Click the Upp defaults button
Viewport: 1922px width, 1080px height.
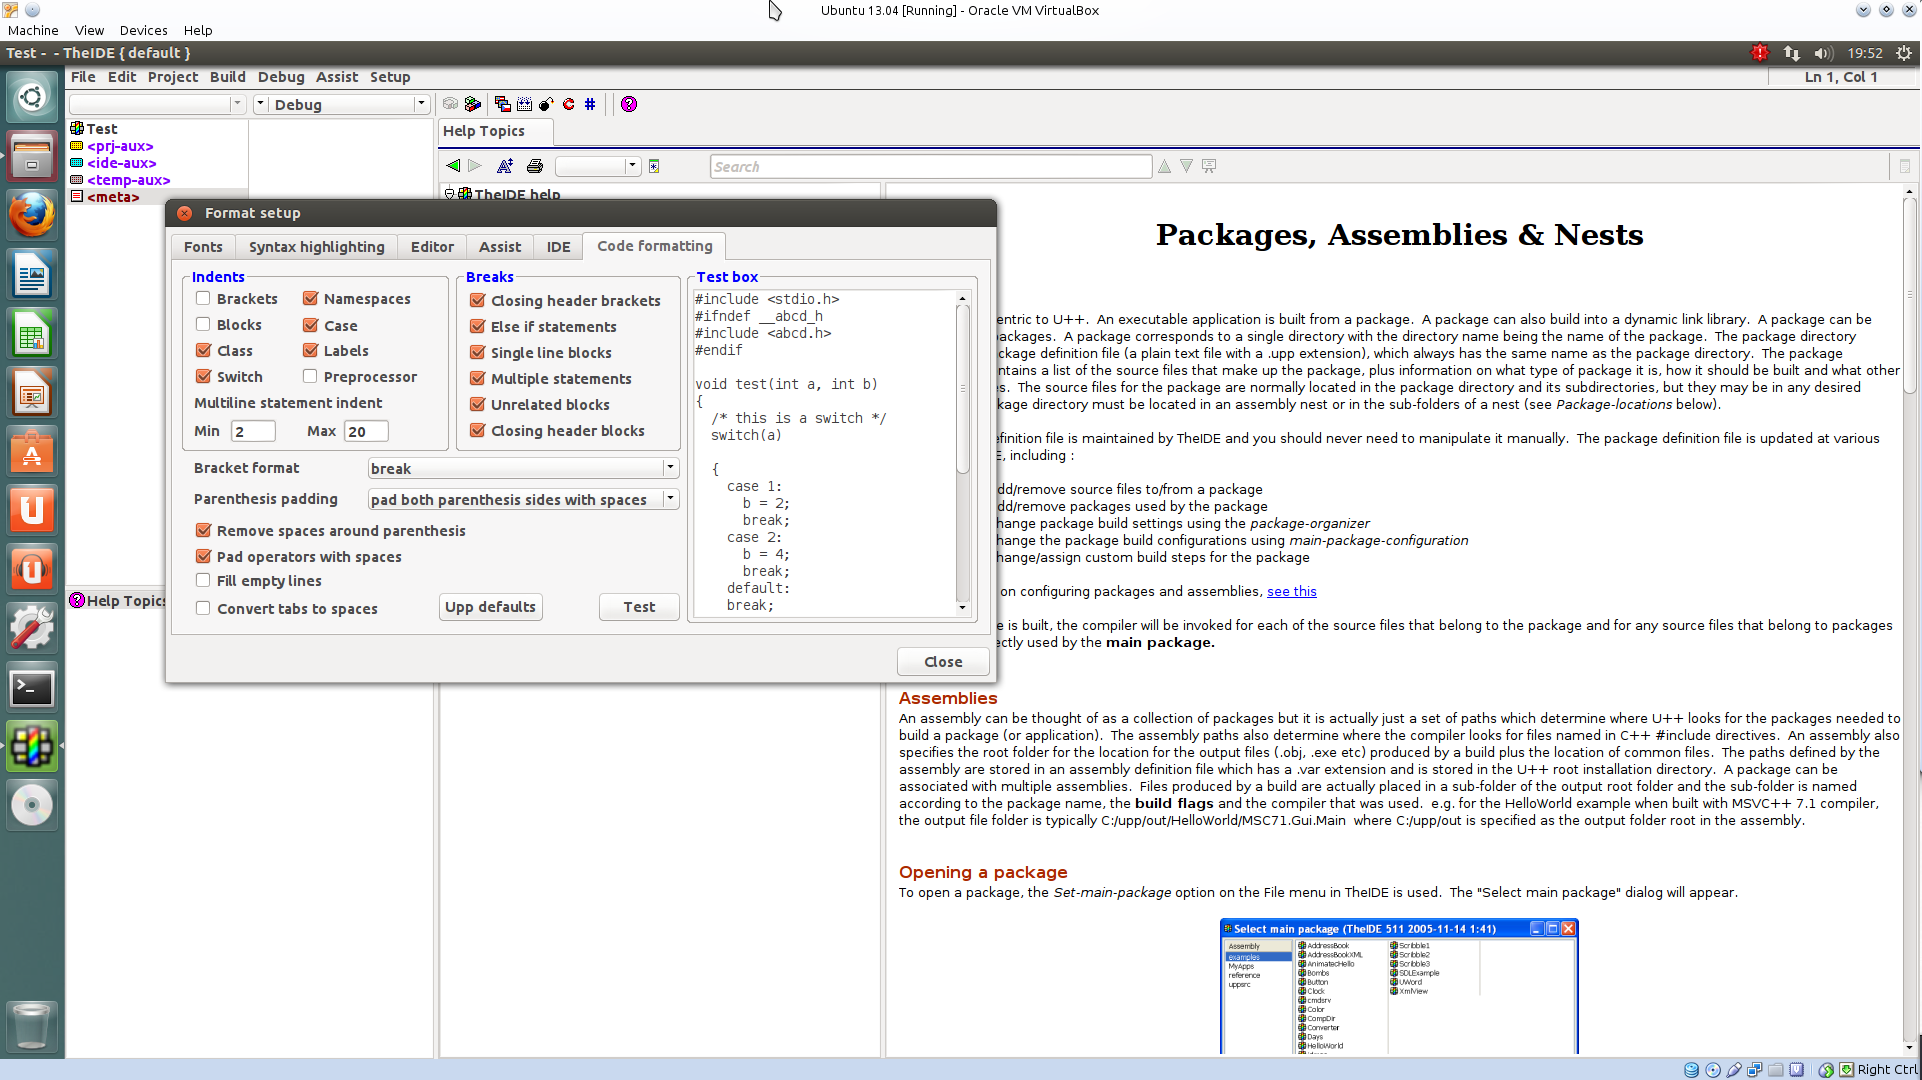coord(490,607)
